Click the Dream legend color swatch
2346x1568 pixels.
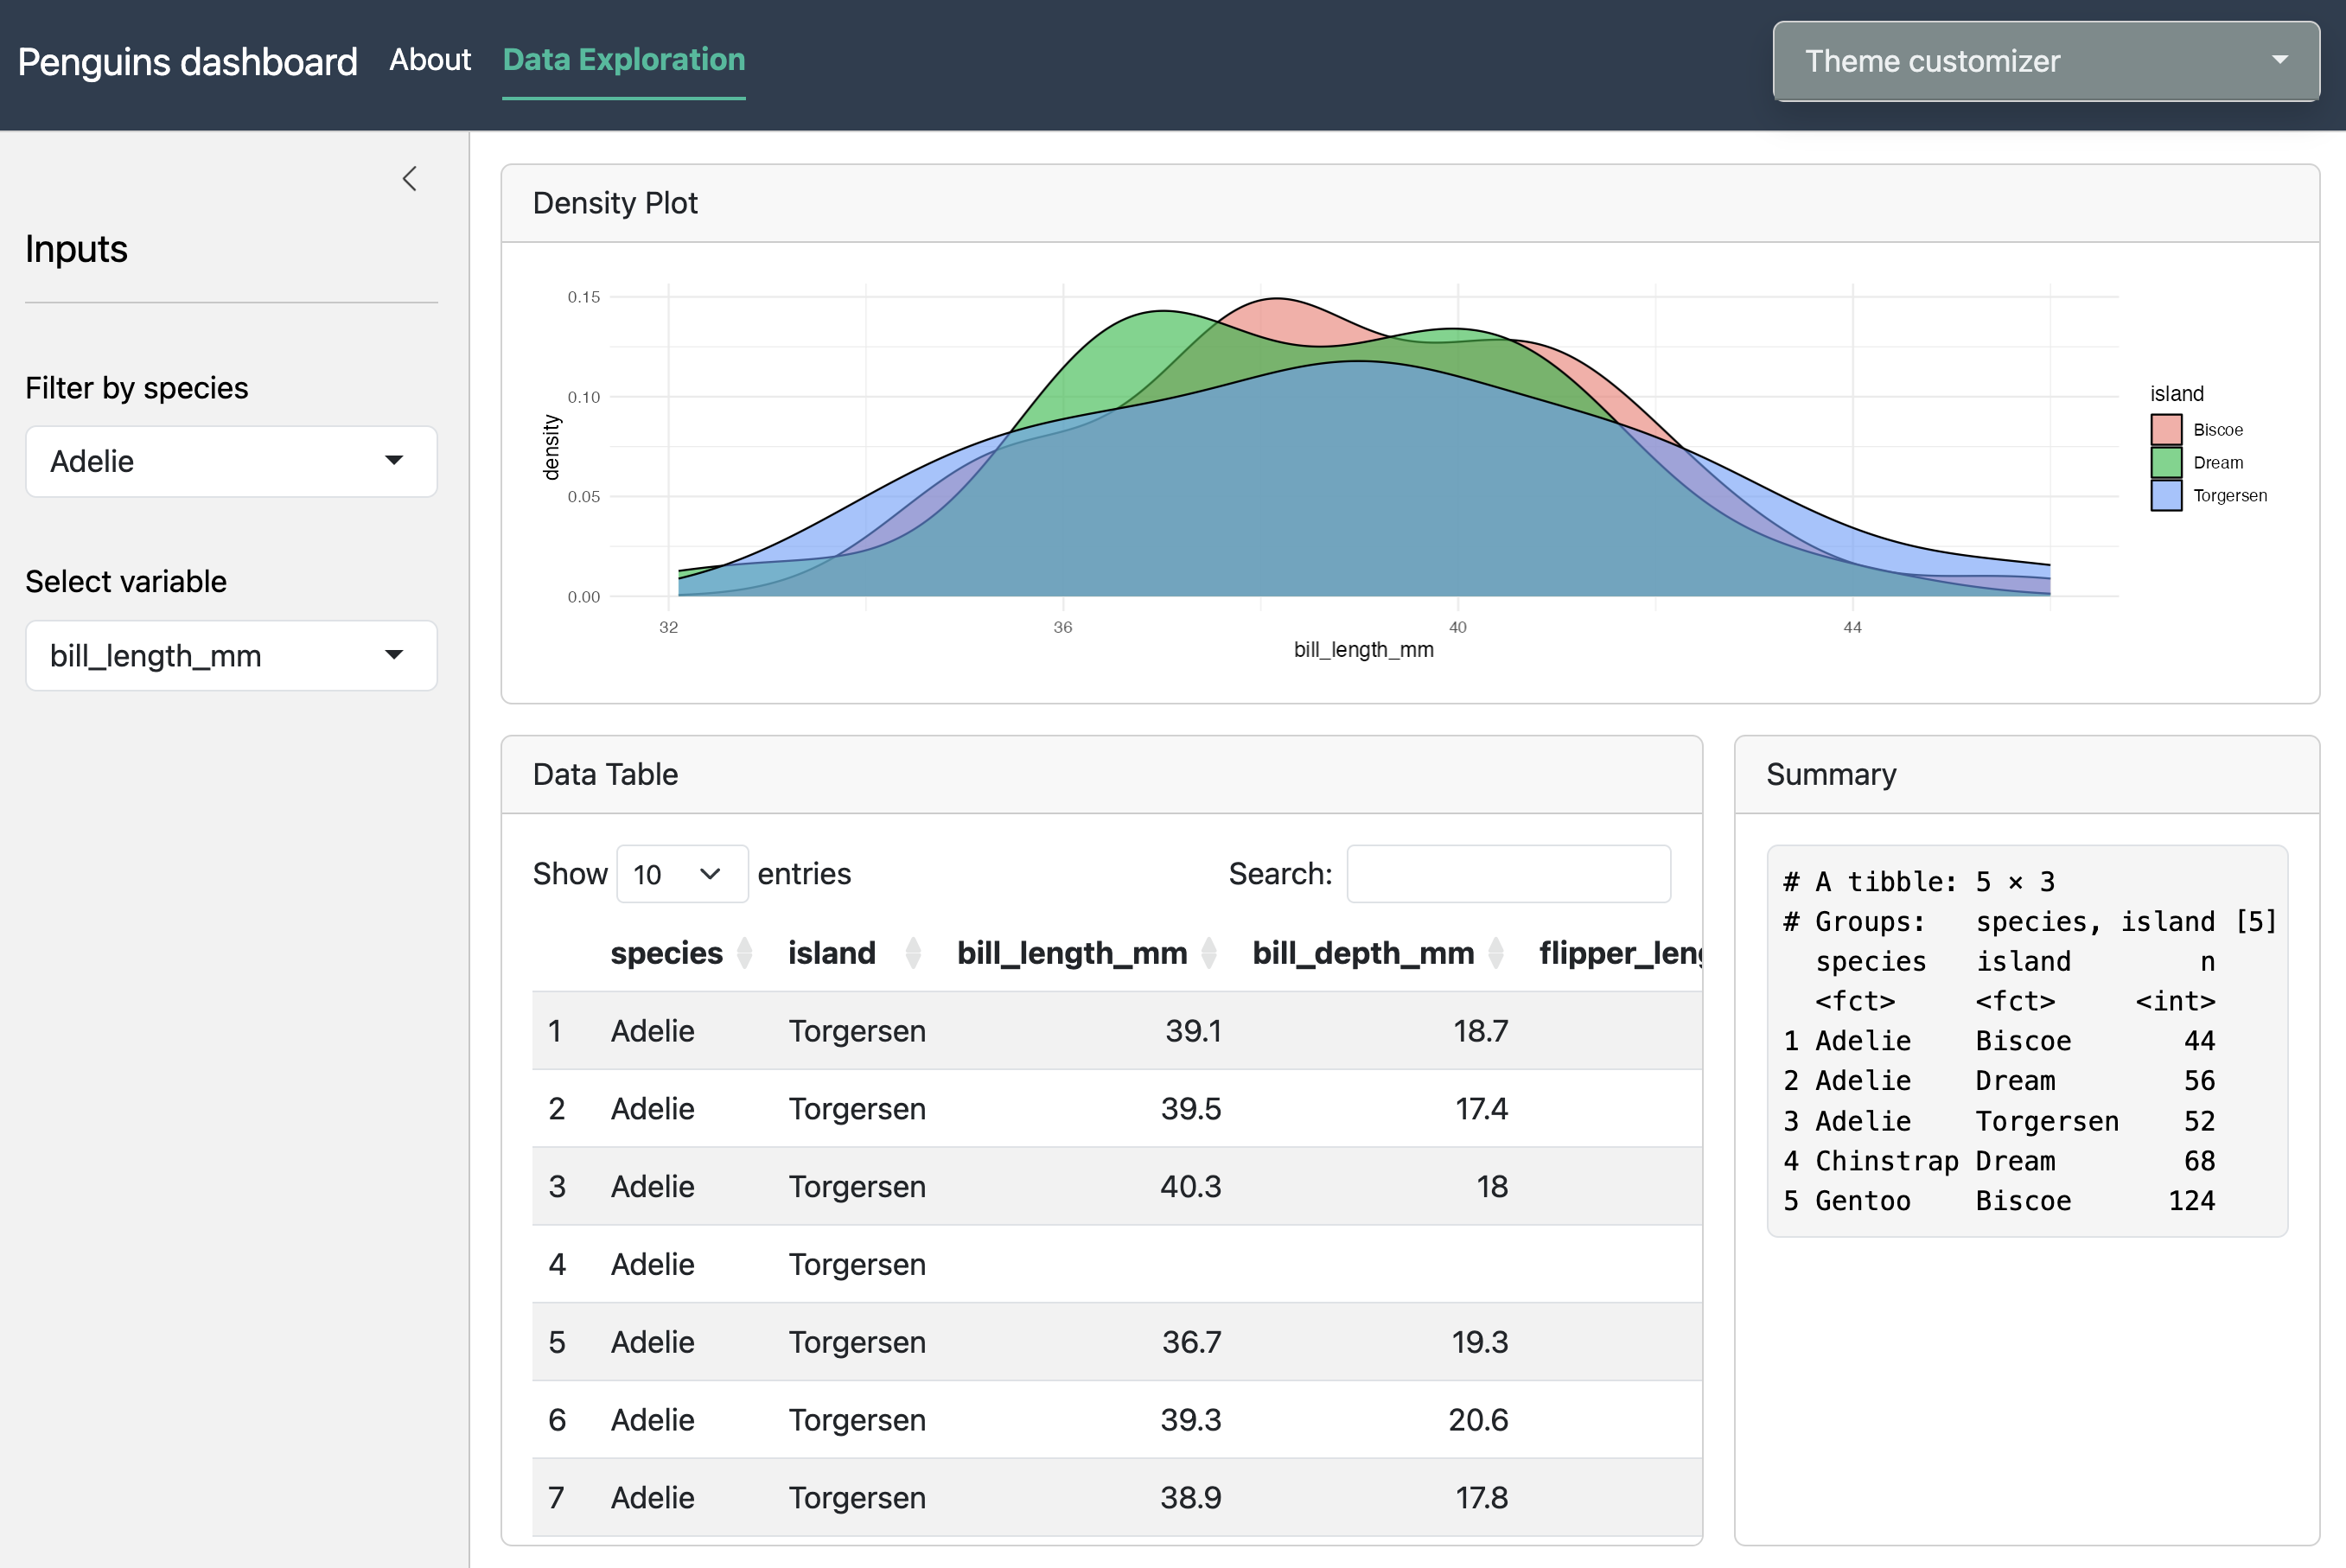(2165, 463)
